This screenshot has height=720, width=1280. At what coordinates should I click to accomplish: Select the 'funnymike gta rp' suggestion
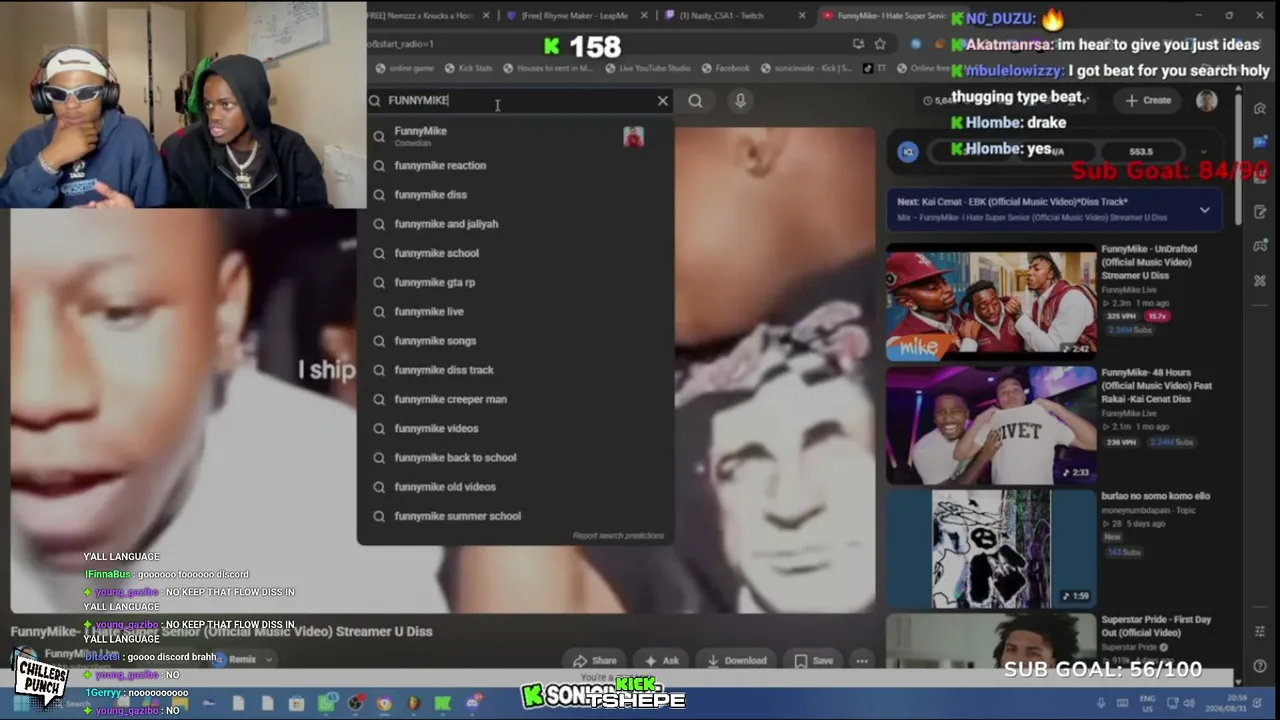click(x=515, y=282)
